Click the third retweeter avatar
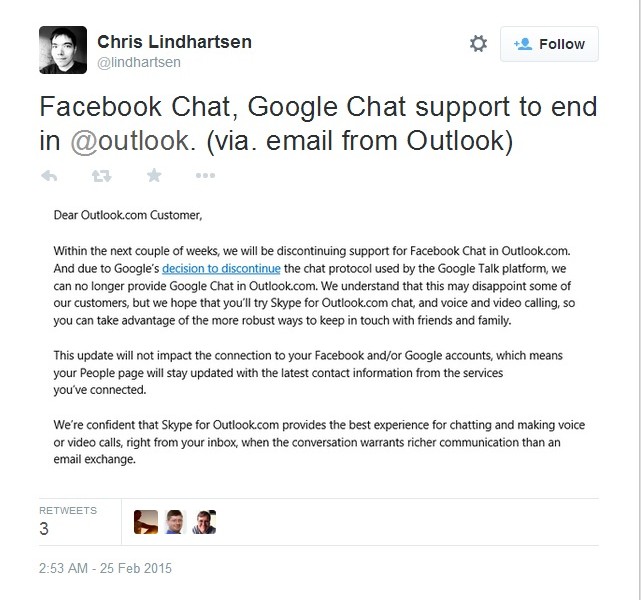Viewport: 641px width, 600px height. tap(205, 521)
